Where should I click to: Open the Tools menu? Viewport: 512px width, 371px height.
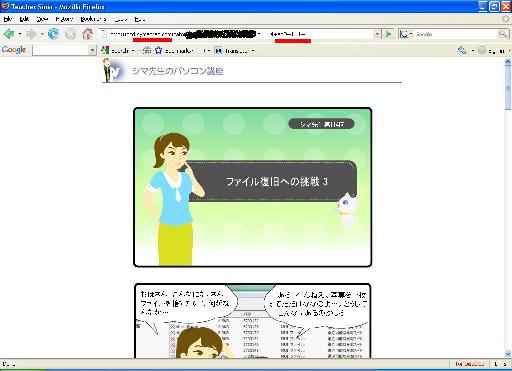click(121, 19)
